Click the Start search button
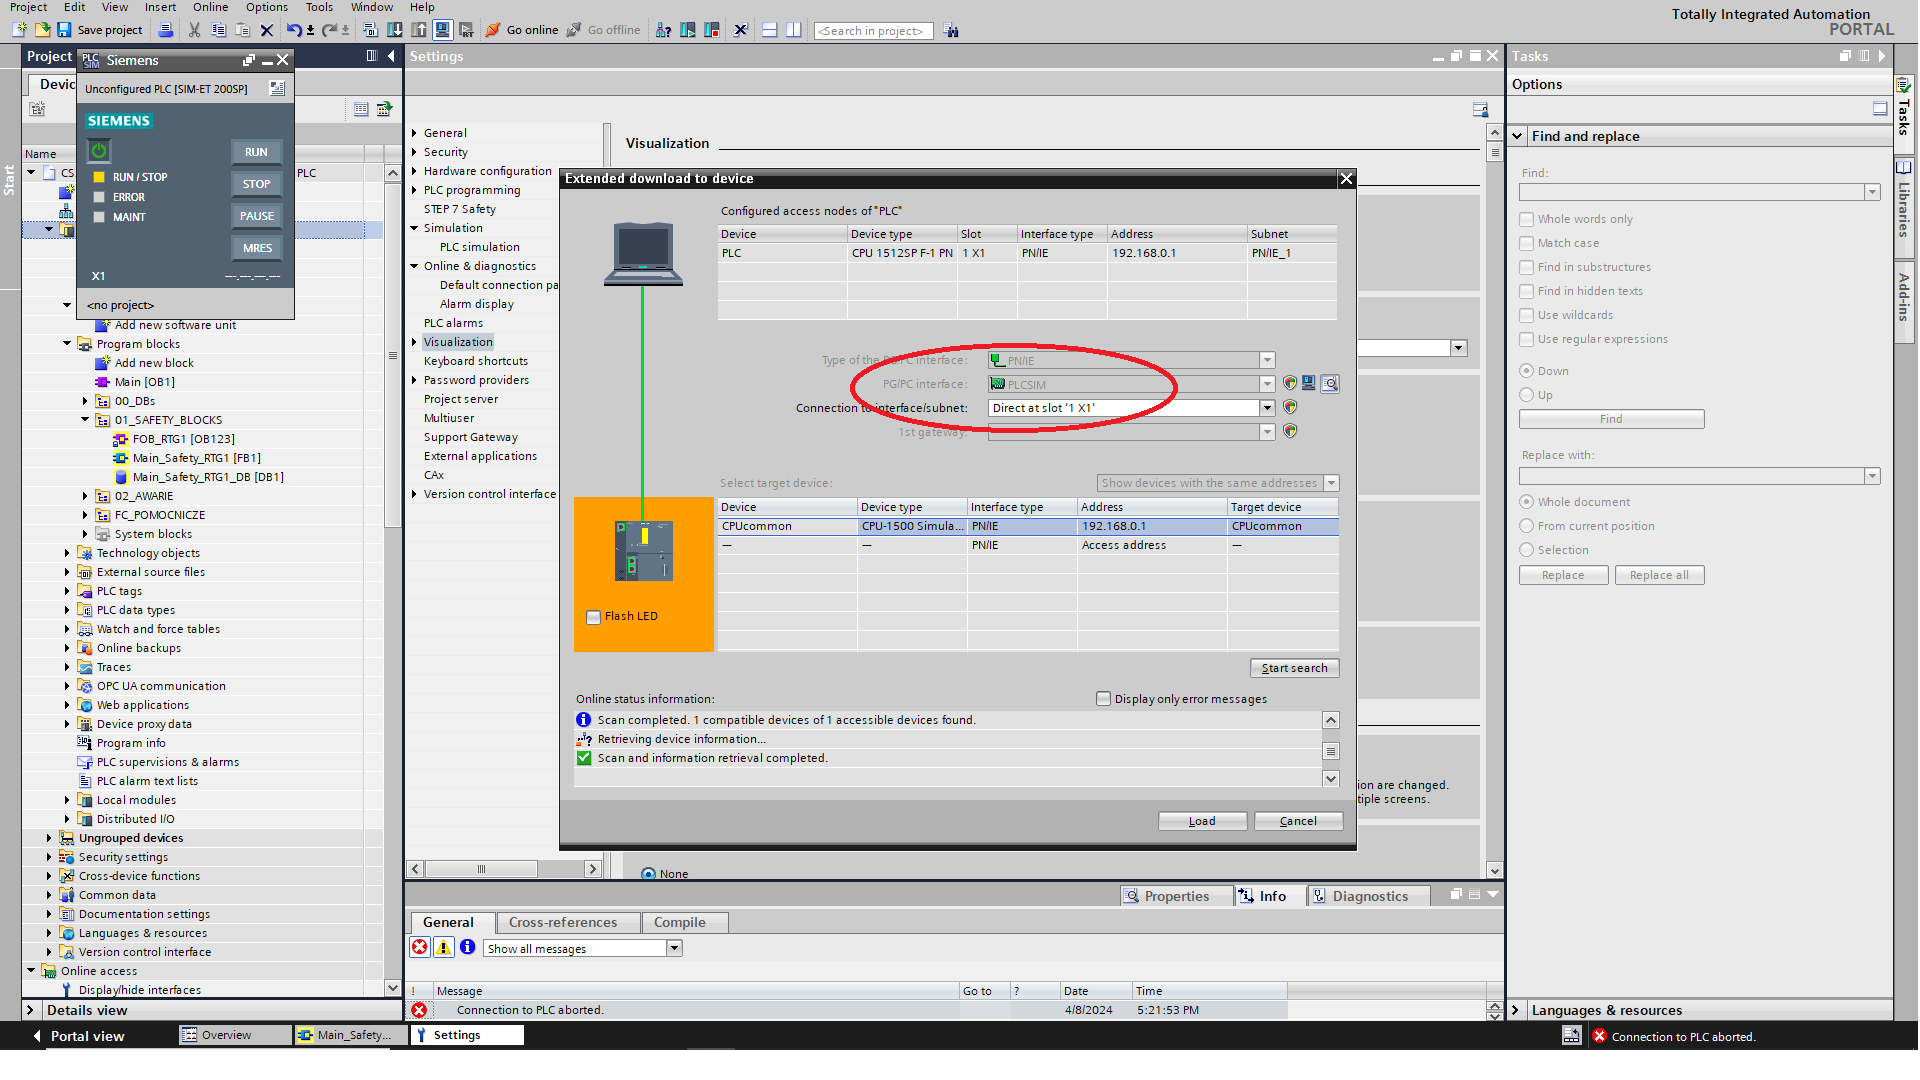Screen dimensions: 1920x1080 (1294, 668)
